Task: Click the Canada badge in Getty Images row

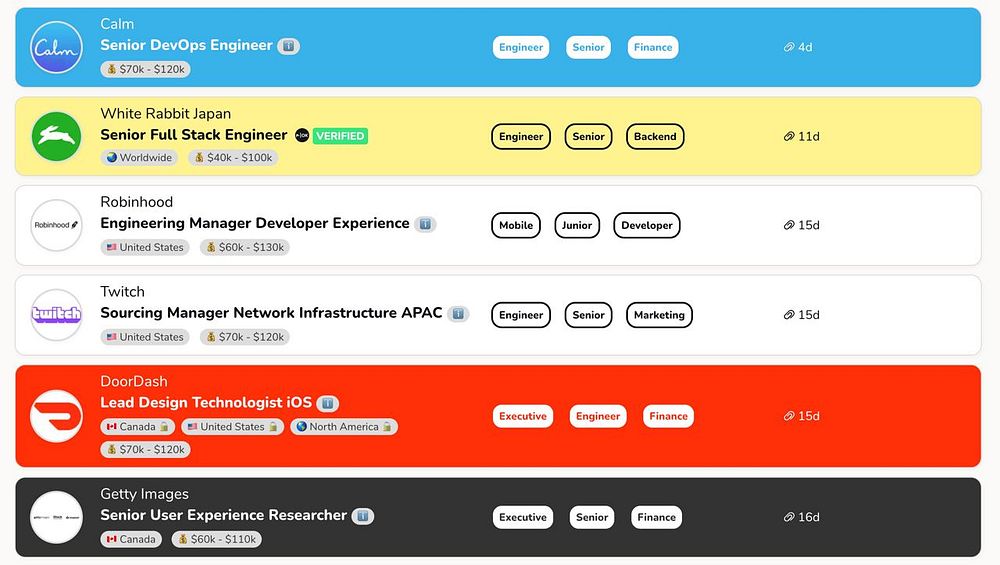Action: [x=131, y=539]
